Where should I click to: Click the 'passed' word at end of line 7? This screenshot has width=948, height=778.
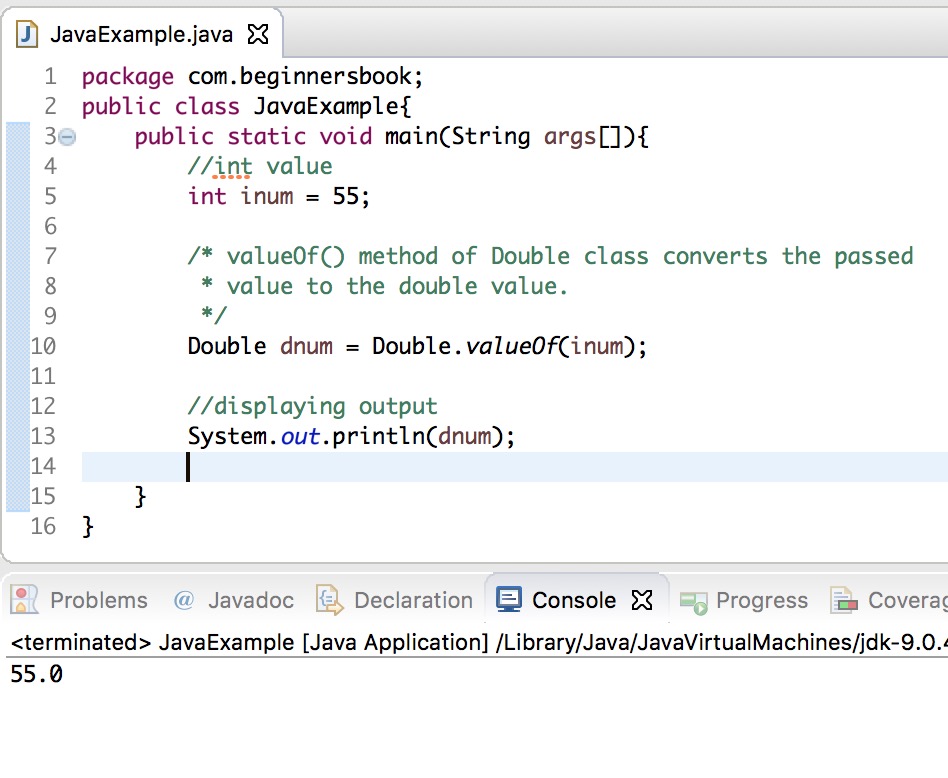(x=874, y=257)
